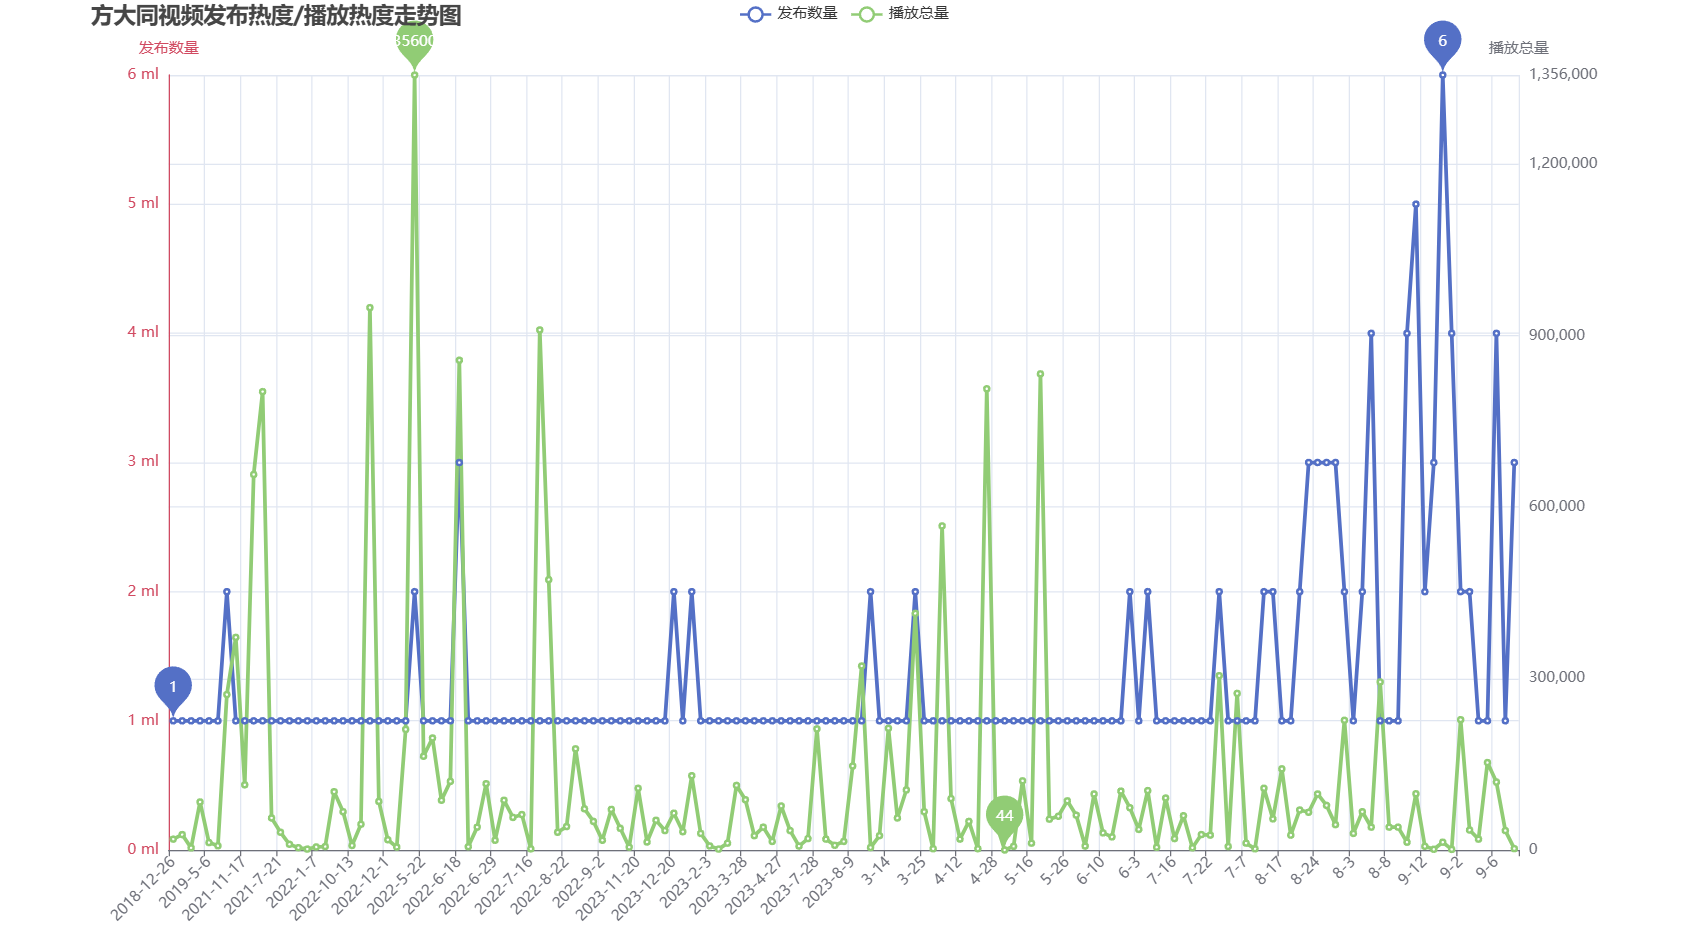Click the chart title 方大同视频发布热度/播放热度走势图
Screen dimensions: 1687x937
[x=276, y=16]
